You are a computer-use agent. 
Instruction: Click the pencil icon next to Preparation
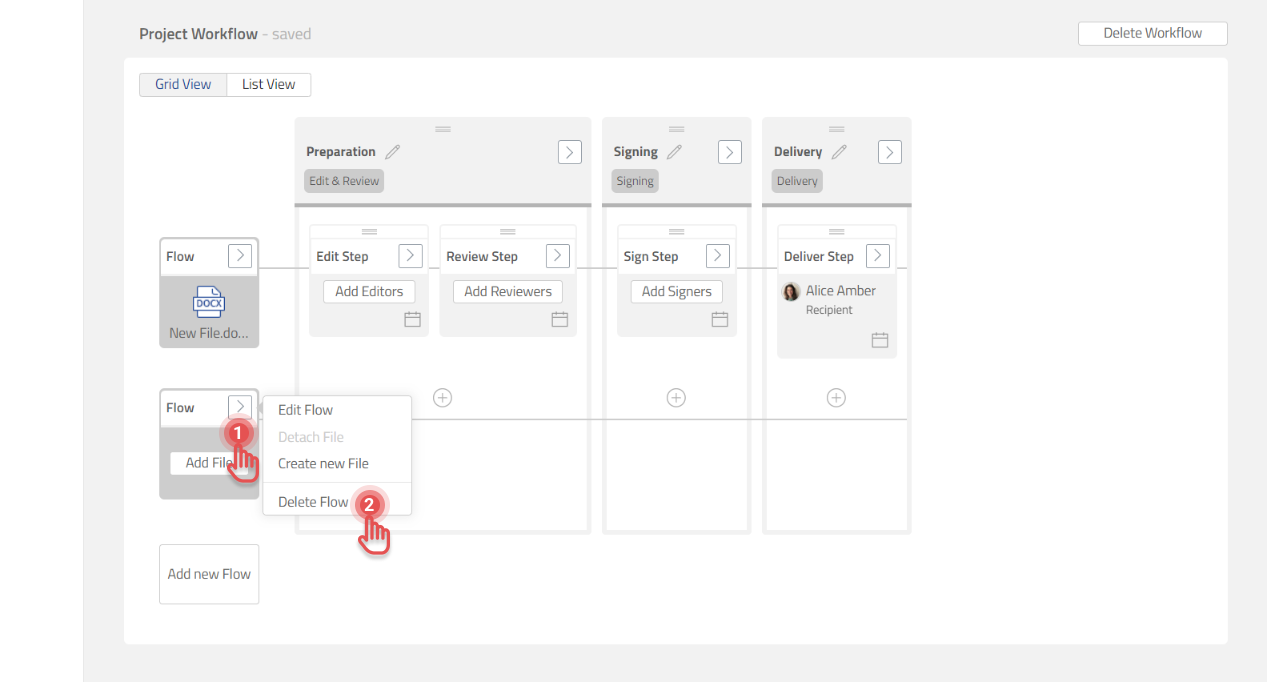393,152
